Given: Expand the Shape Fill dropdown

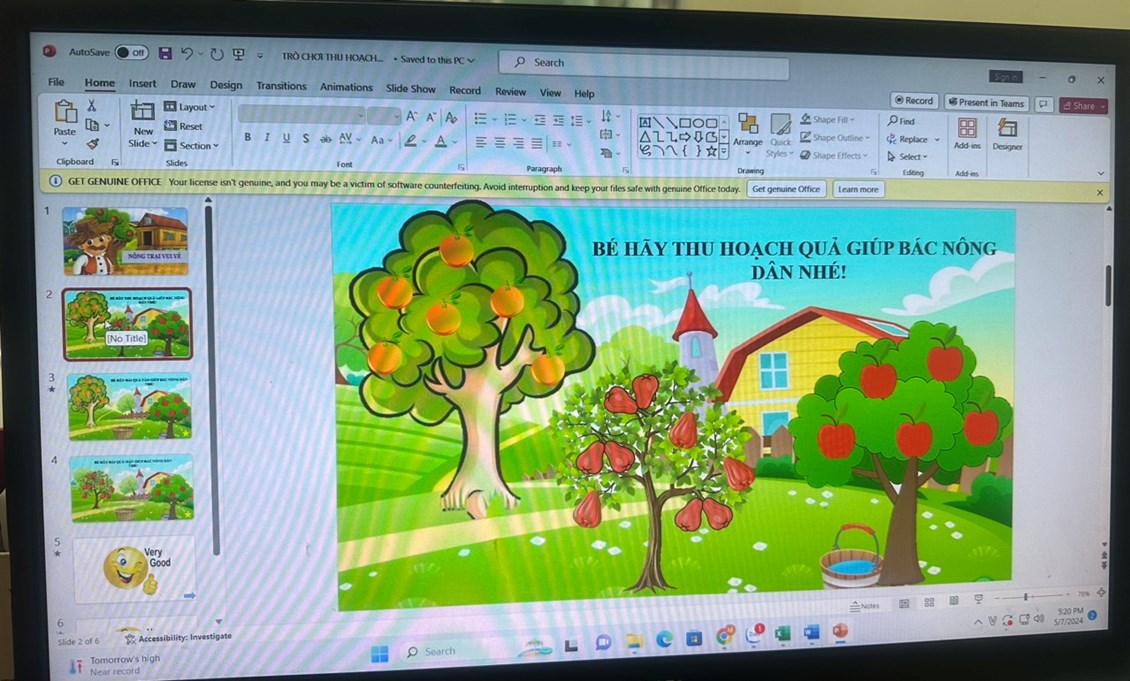Looking at the screenshot, I should click(829, 120).
